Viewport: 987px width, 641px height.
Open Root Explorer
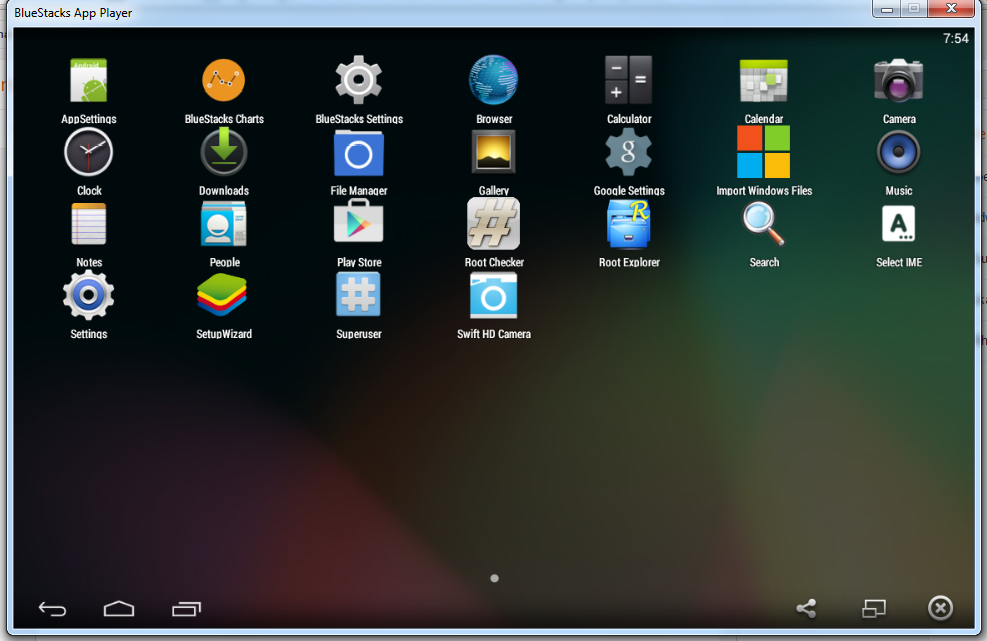628,224
